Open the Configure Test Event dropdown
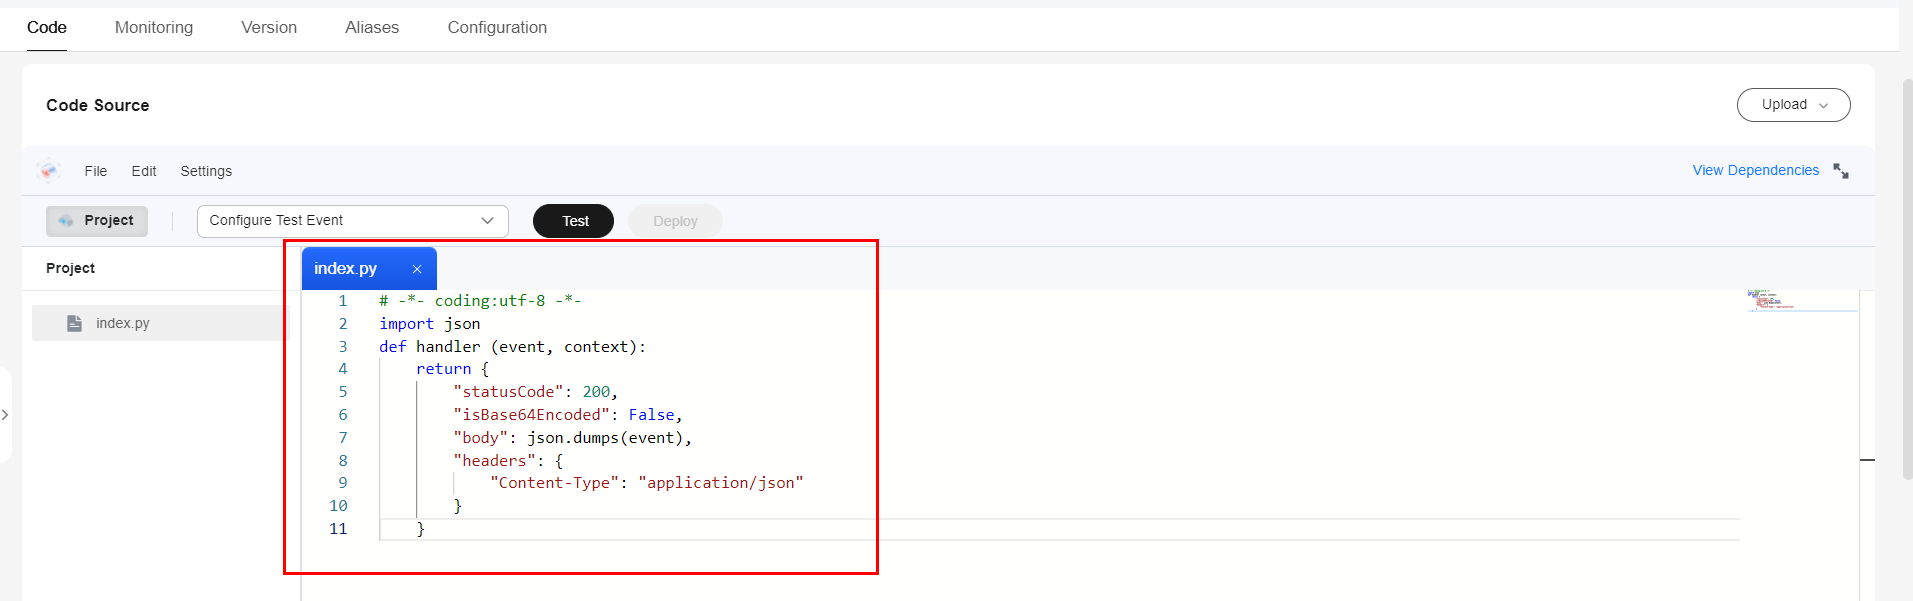Viewport: 1913px width, 601px height. (352, 221)
